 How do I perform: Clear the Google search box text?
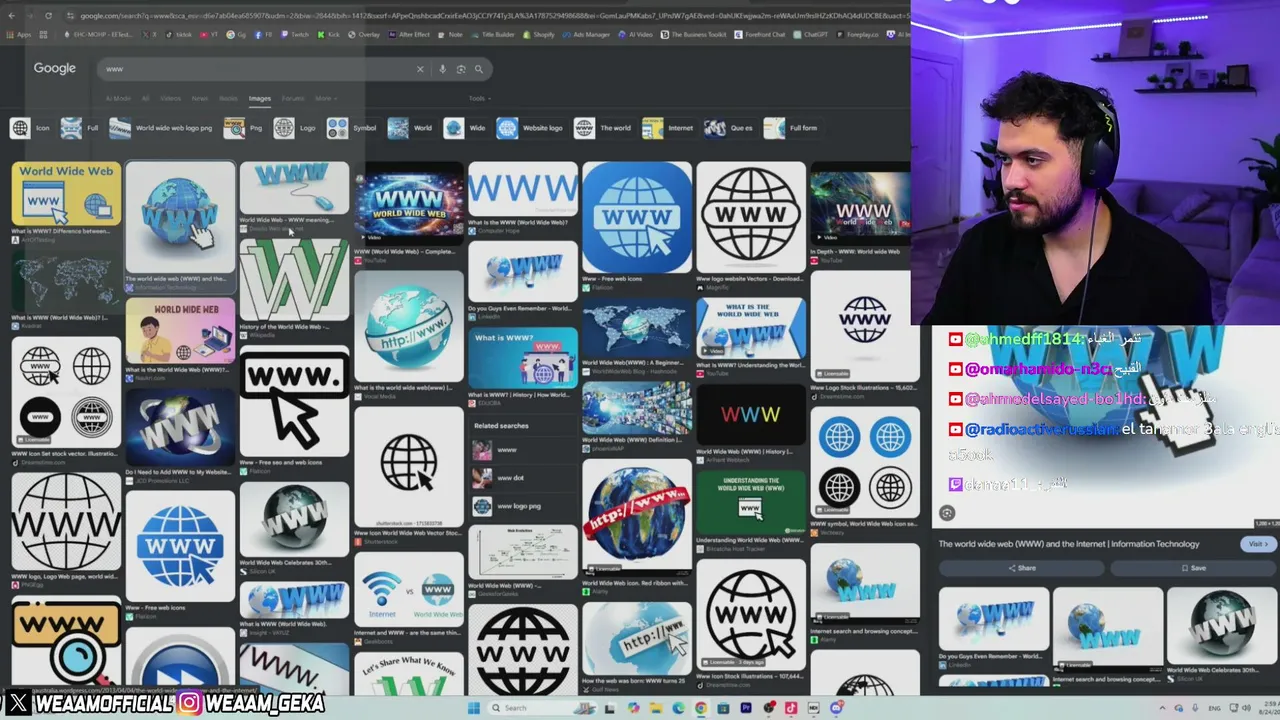pos(420,69)
